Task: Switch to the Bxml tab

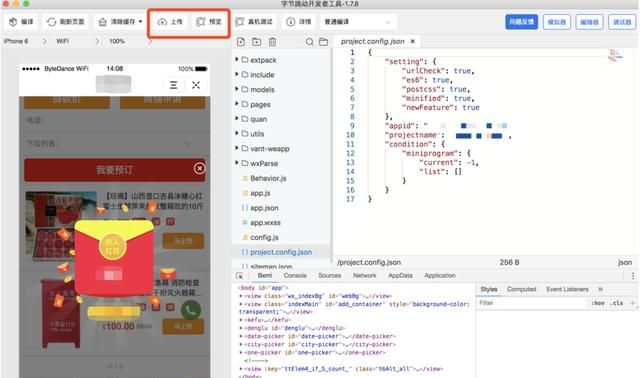Action: point(265,276)
